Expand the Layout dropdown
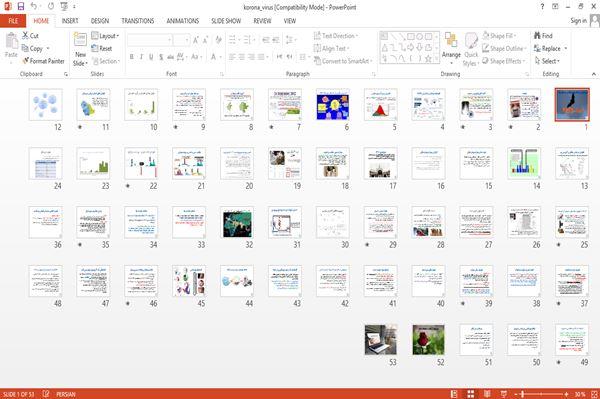The width and height of the screenshot is (600, 399). [105, 36]
